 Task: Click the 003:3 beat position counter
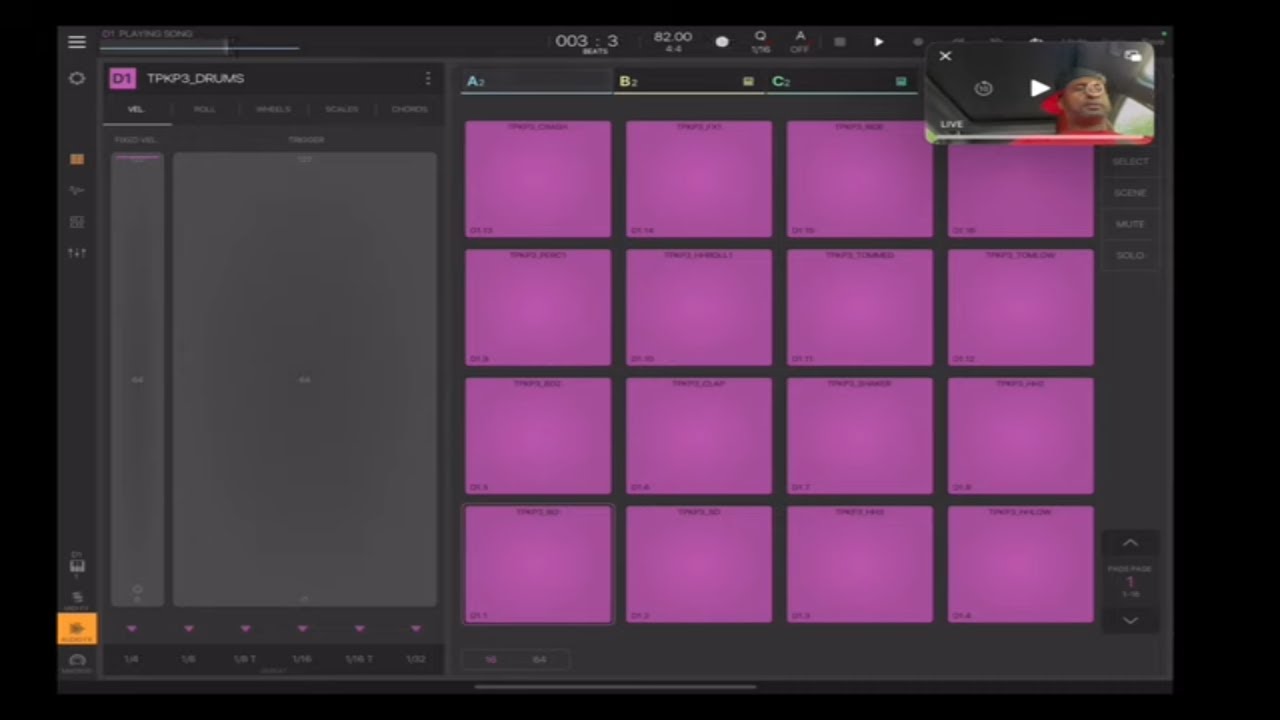(x=587, y=41)
